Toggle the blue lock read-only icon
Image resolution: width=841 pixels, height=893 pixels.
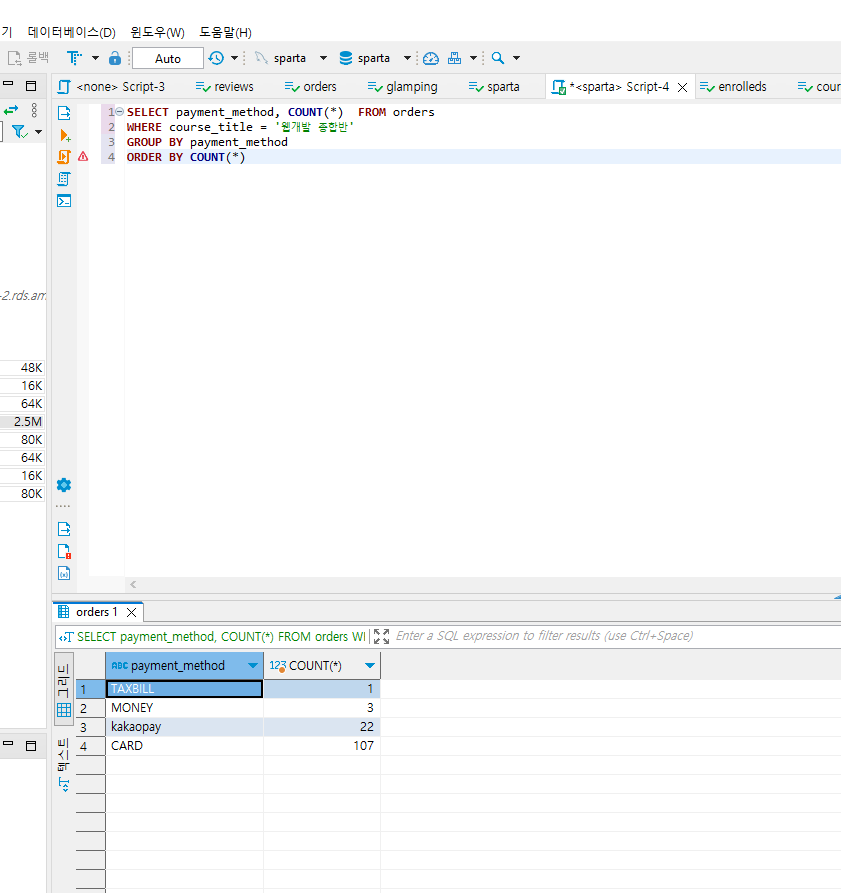115,58
